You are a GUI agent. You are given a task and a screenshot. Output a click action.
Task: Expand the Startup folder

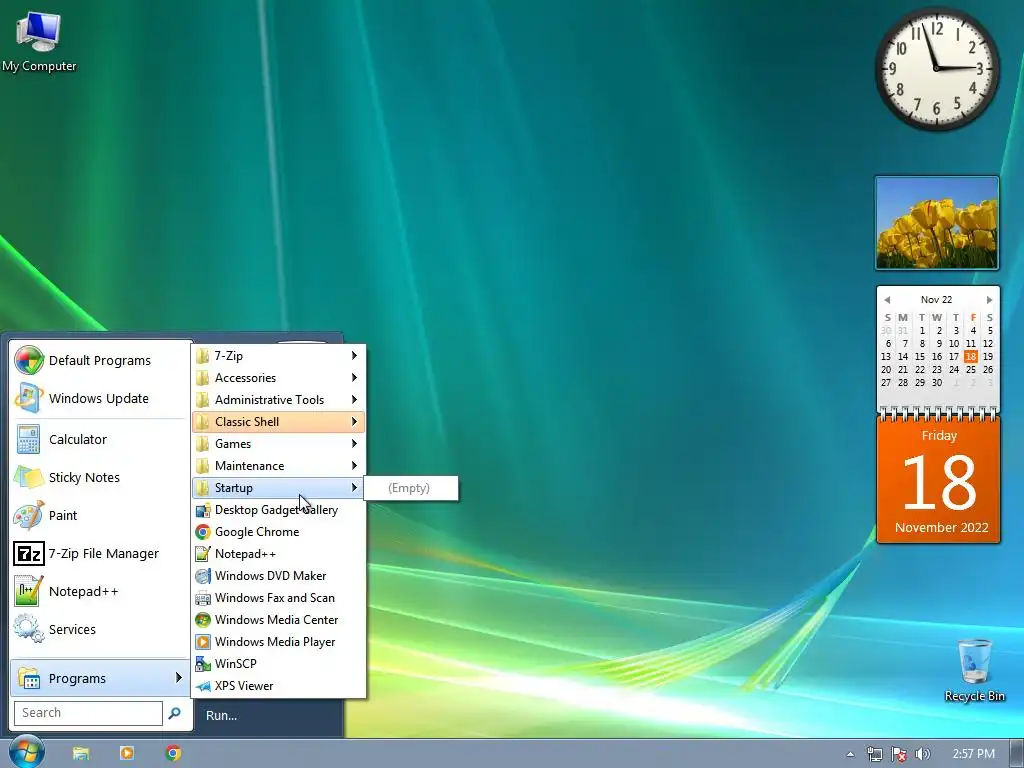point(278,488)
